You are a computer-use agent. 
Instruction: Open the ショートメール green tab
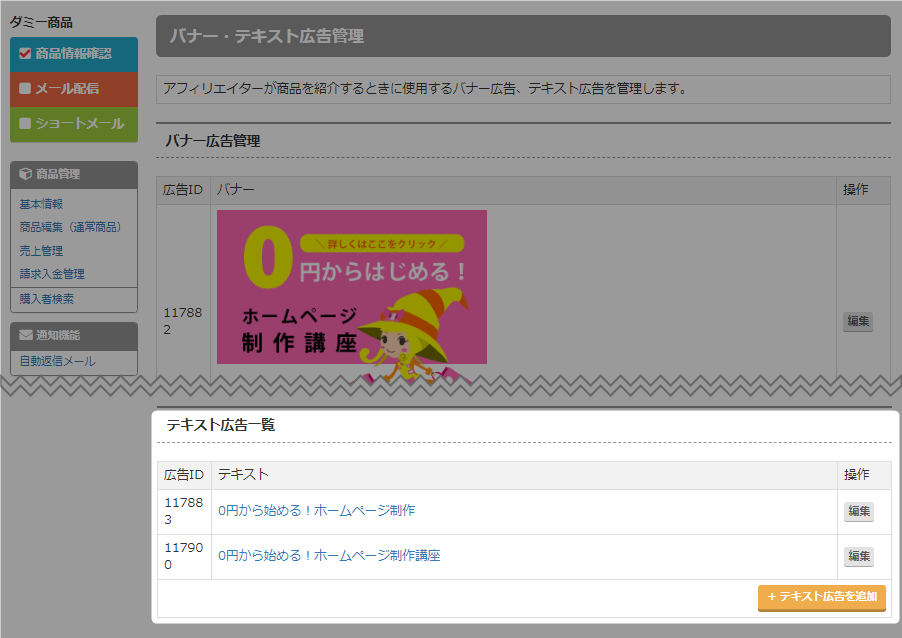pyautogui.click(x=74, y=124)
